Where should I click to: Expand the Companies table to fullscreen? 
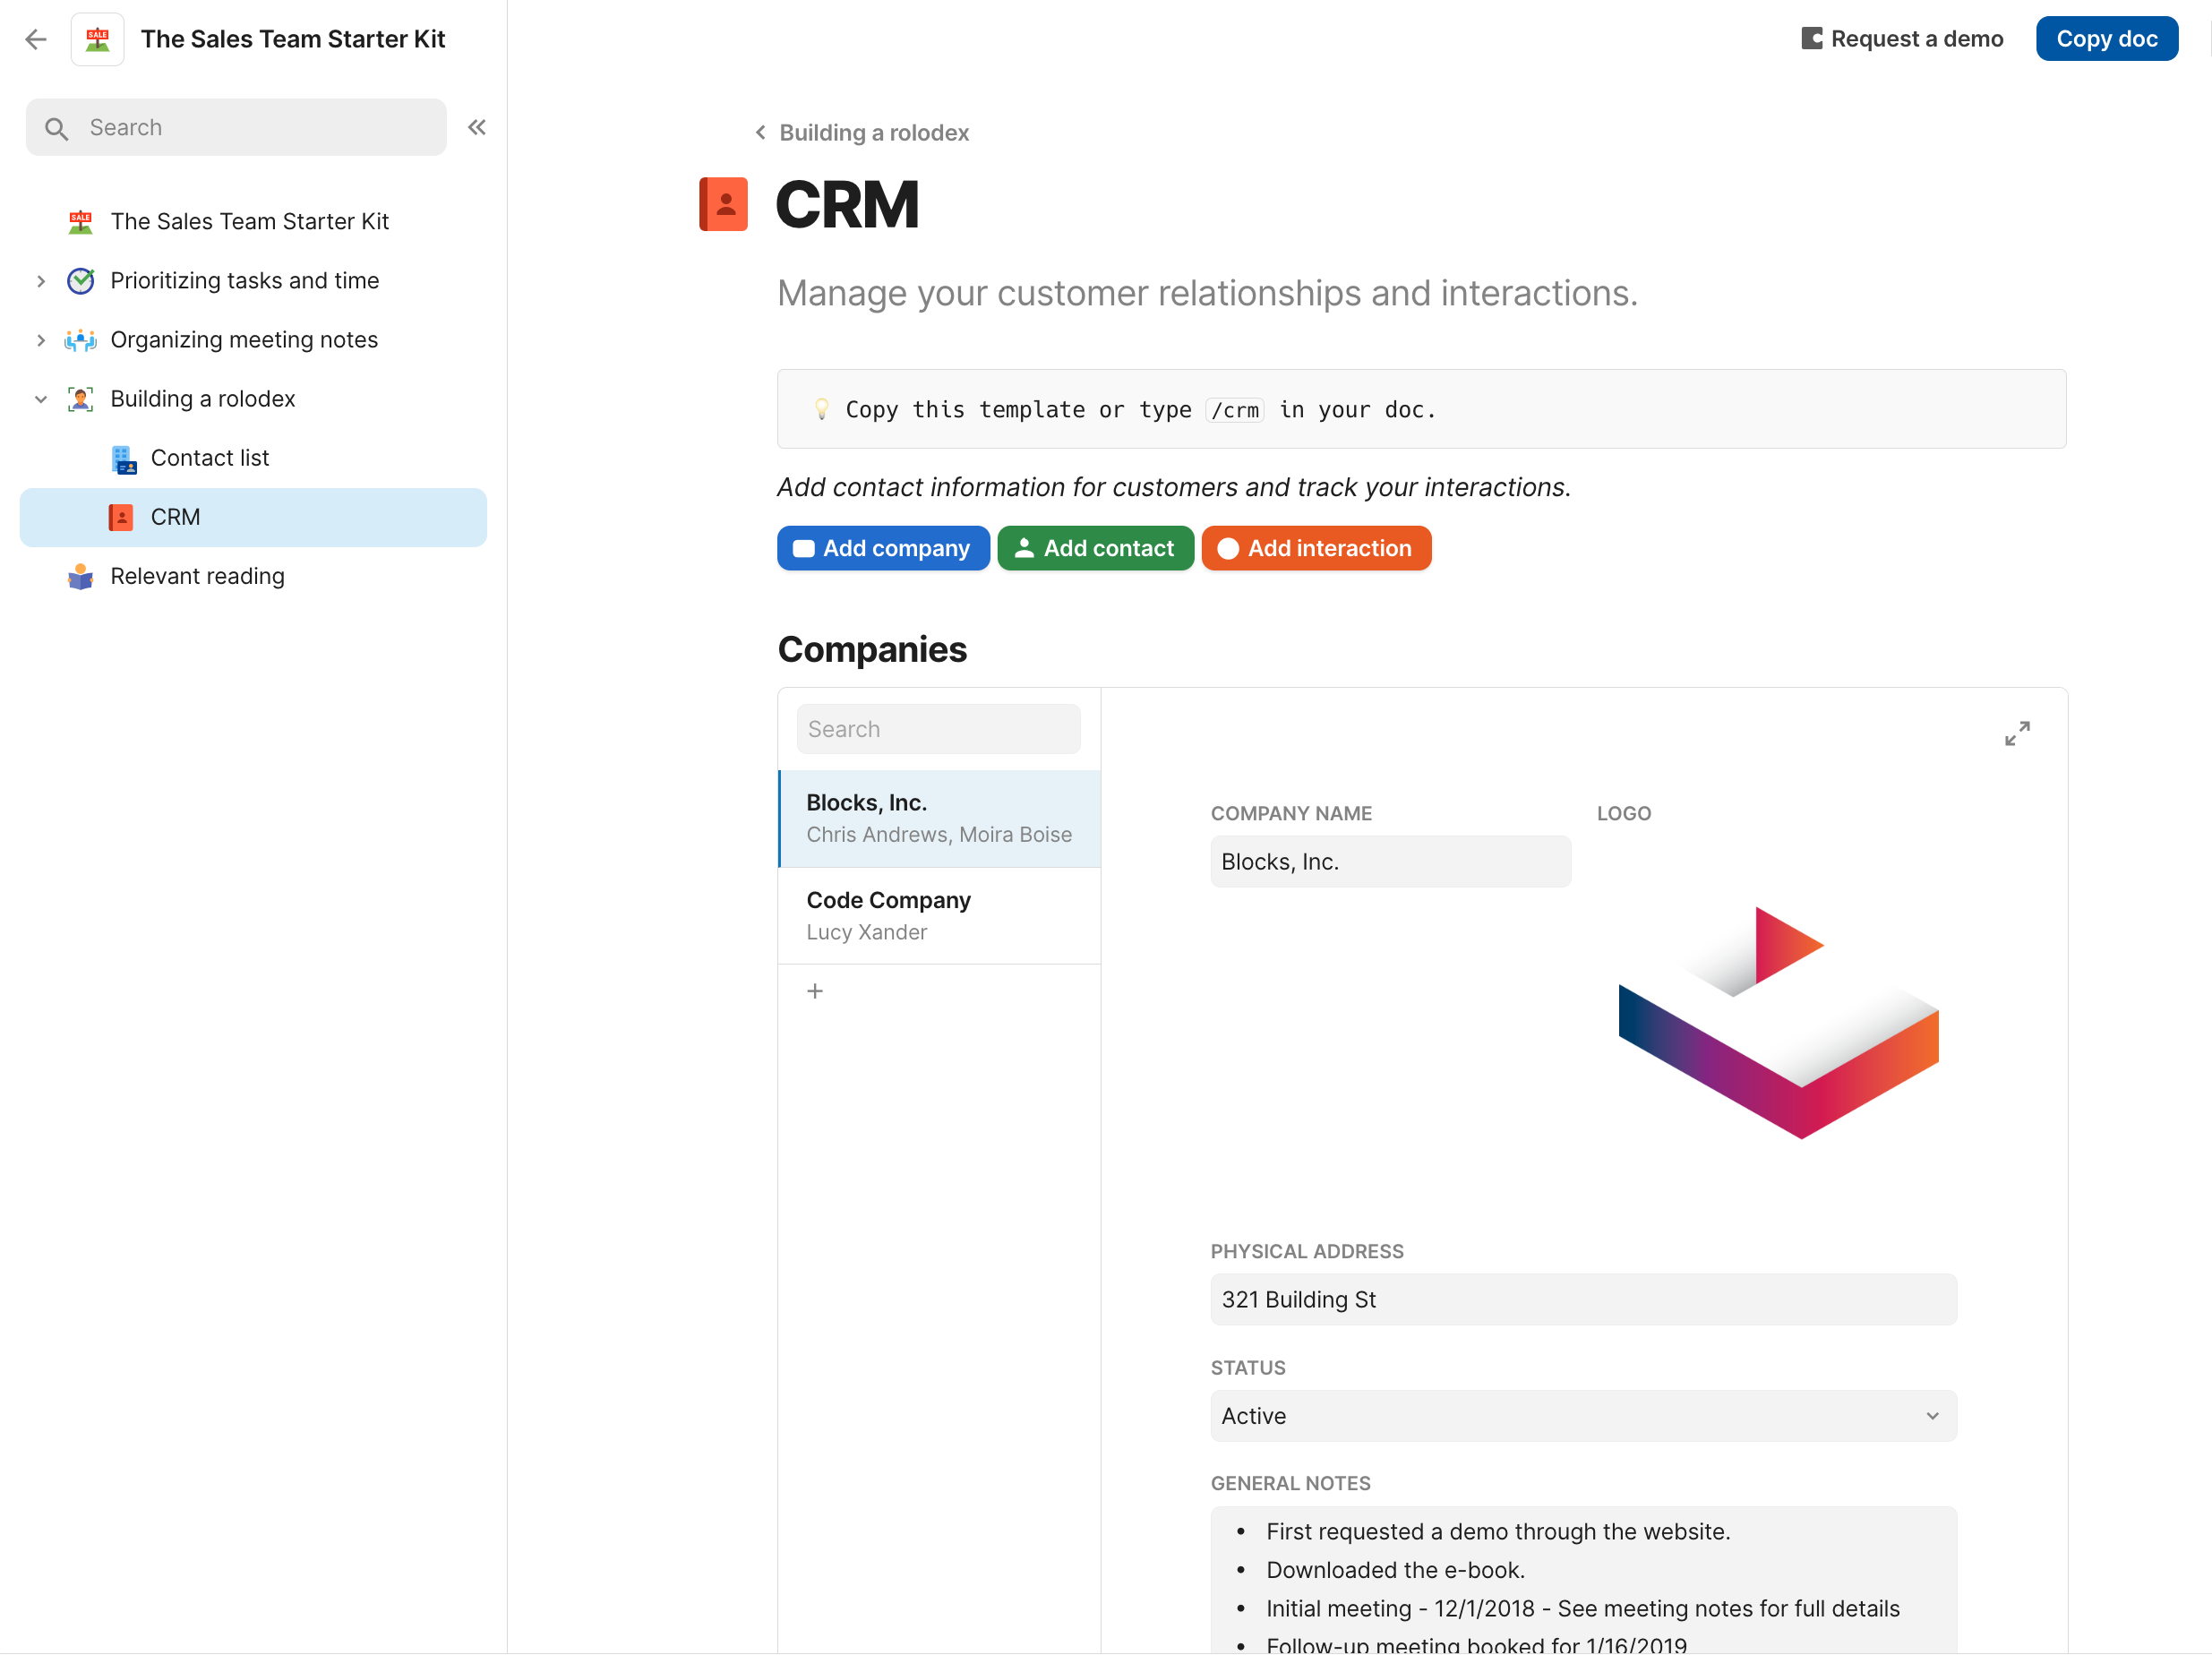pyautogui.click(x=2018, y=733)
